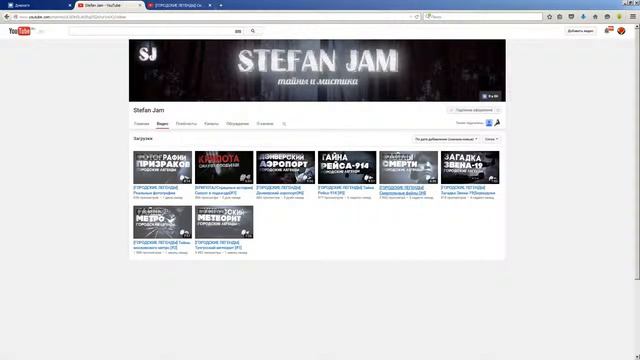640x360 pixels.
Task: Bookmark this page with the star icon
Action: 549,17
